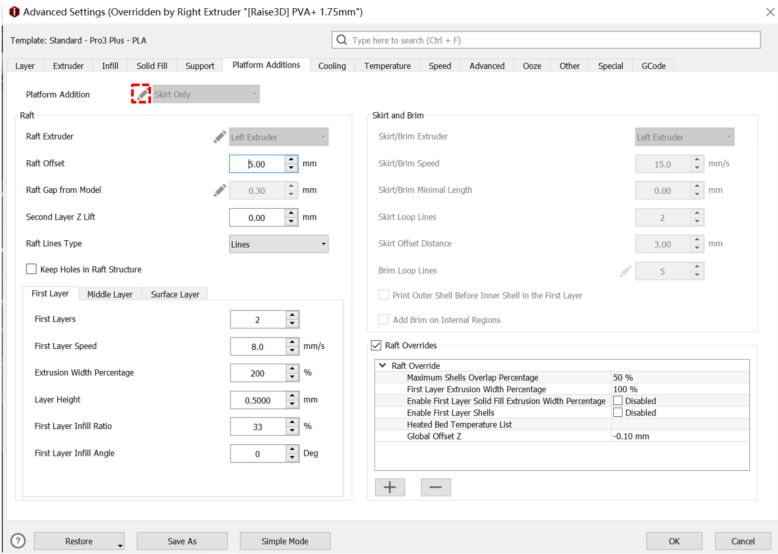Click the Restore dropdown arrow
Image resolution: width=778 pixels, height=554 pixels.
[x=120, y=544]
